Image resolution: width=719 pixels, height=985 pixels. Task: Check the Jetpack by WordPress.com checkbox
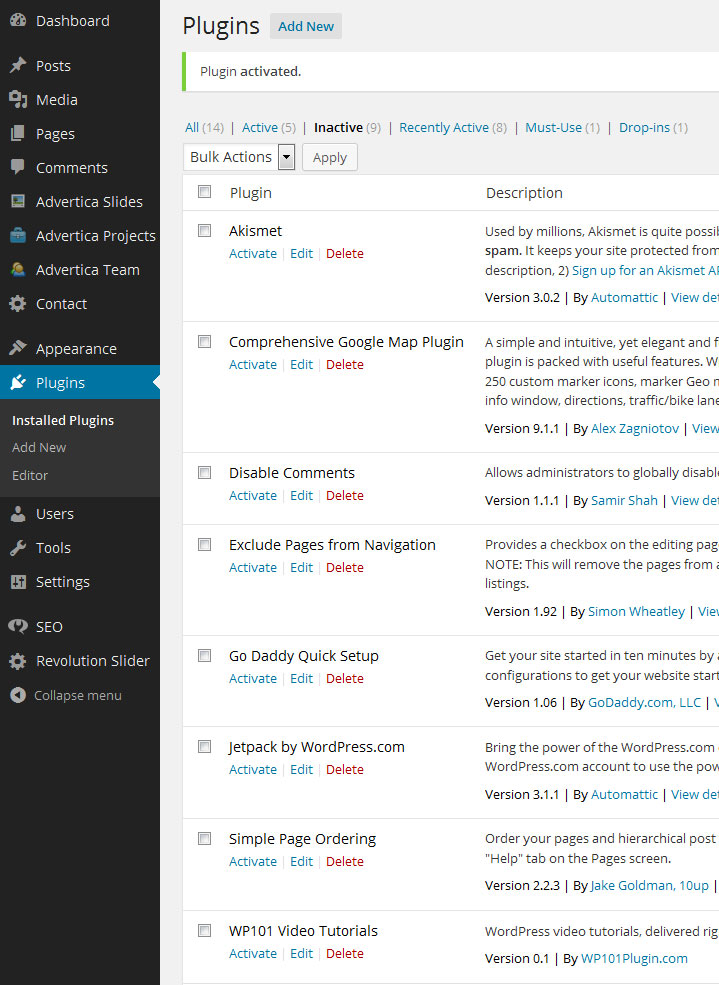pos(205,747)
